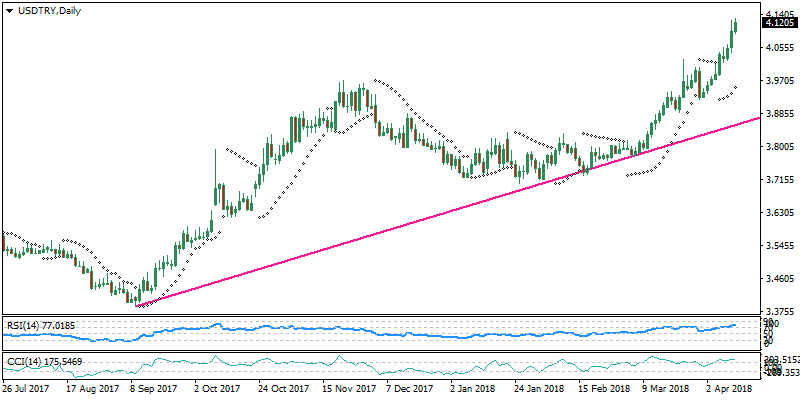Screen dimensions: 800x400
Task: Click the triangle arrow beside USDTRY,Daily
Action: pos(9,8)
